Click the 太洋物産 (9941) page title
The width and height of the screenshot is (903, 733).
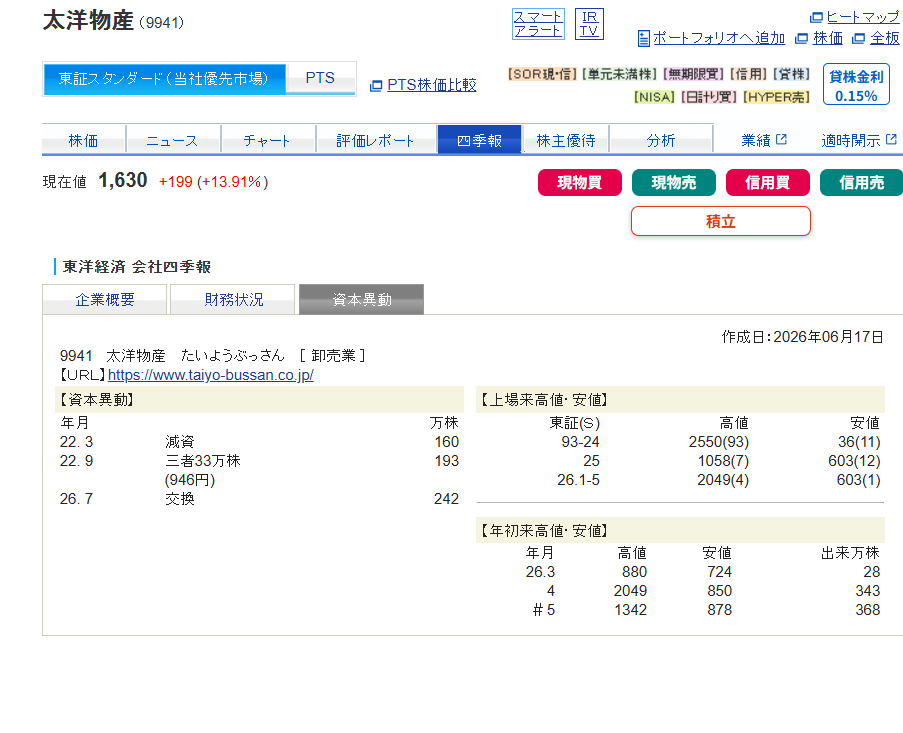(x=113, y=21)
